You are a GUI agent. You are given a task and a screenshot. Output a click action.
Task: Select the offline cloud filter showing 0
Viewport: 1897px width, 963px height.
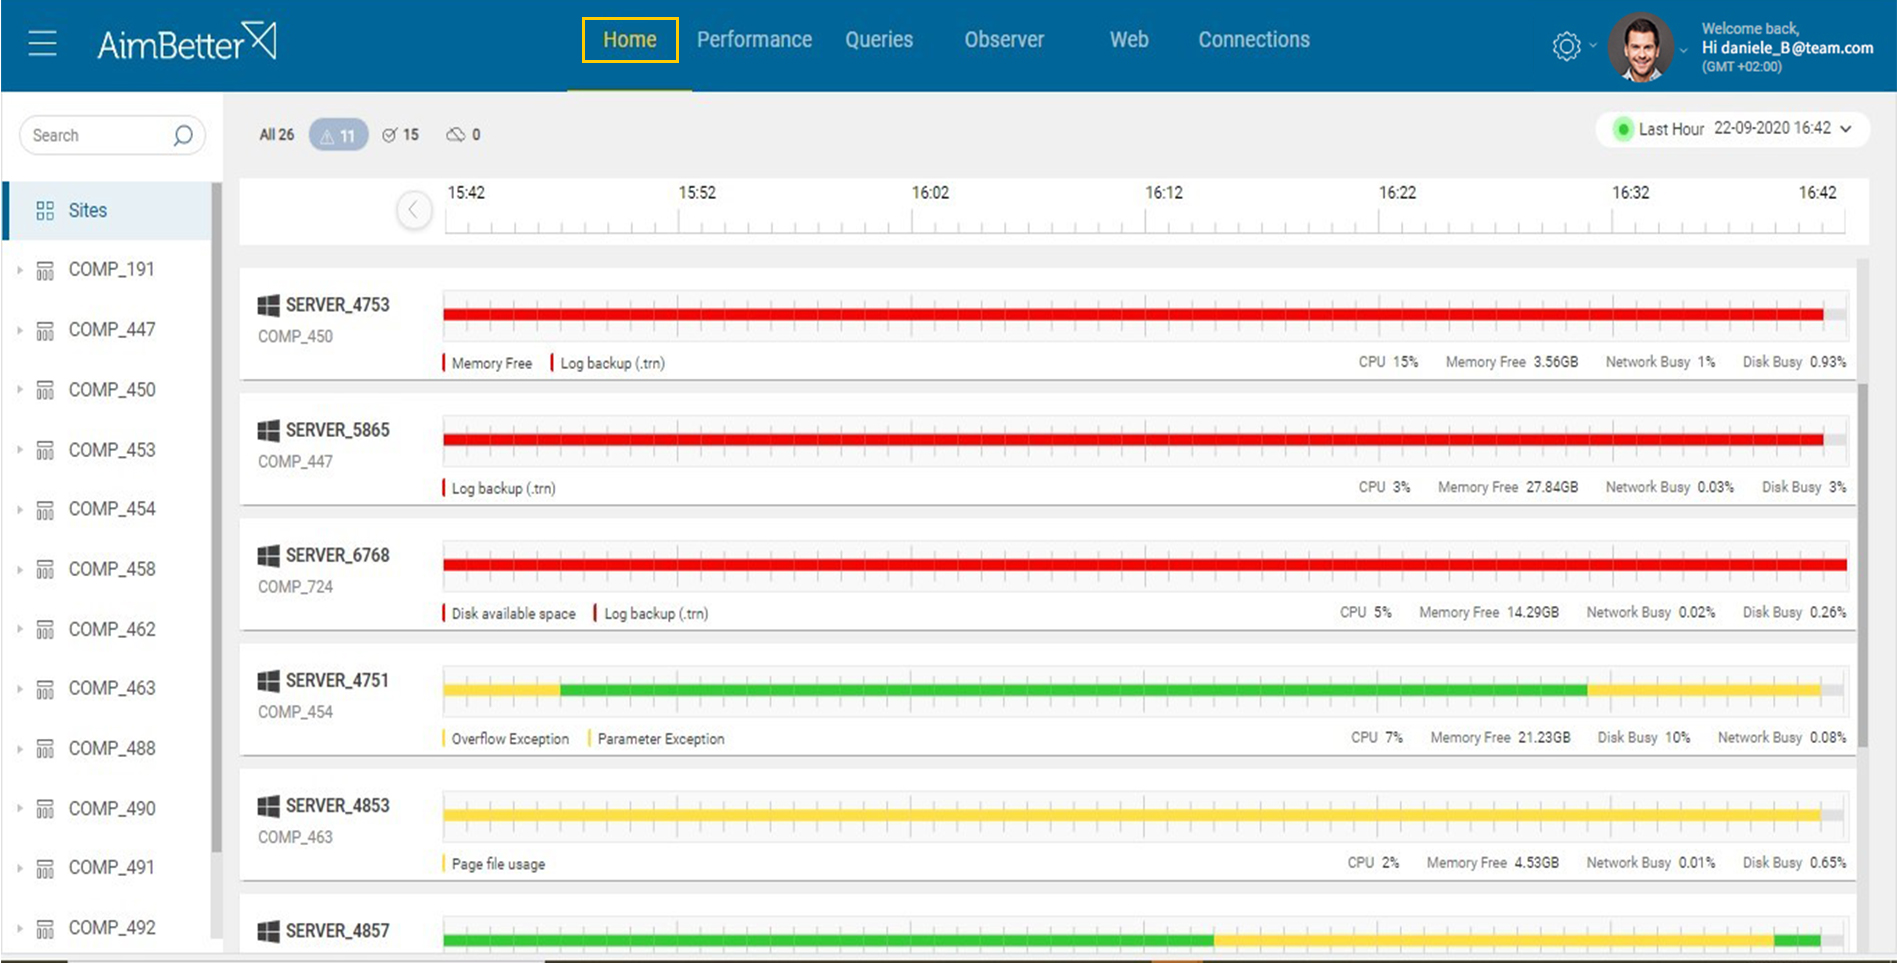pos(462,134)
